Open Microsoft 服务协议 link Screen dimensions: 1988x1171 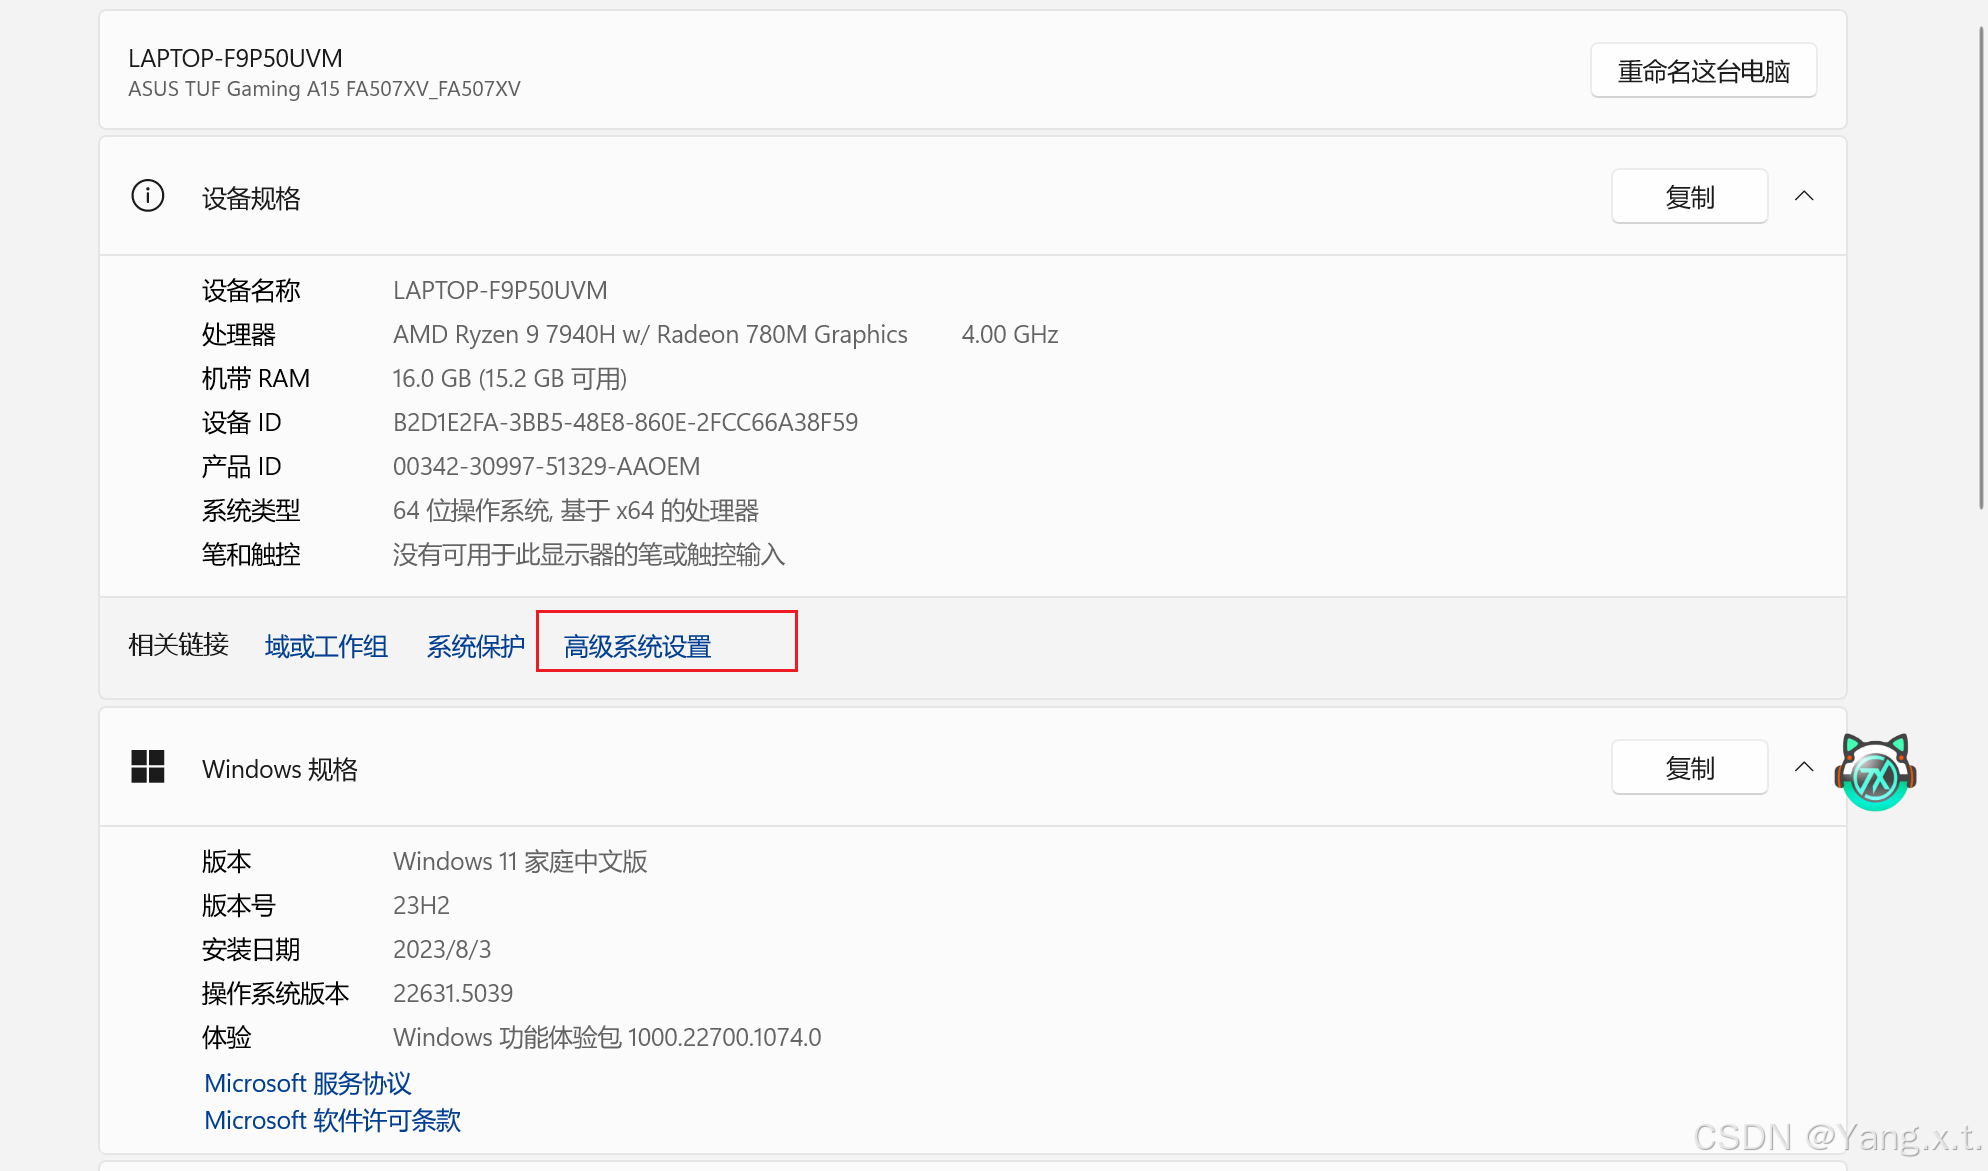[308, 1083]
